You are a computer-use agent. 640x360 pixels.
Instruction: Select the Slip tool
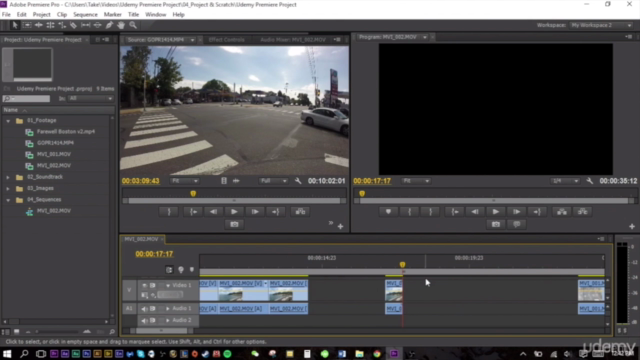85,25
